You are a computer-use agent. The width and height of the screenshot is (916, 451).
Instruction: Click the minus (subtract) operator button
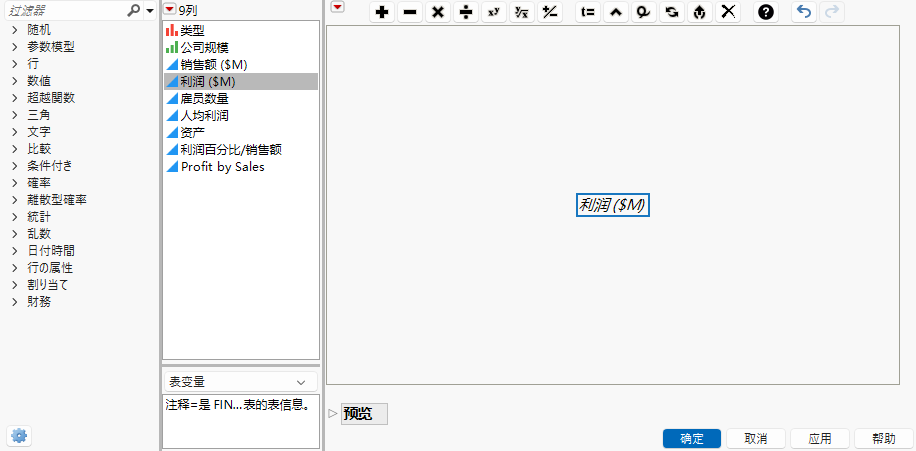410,12
